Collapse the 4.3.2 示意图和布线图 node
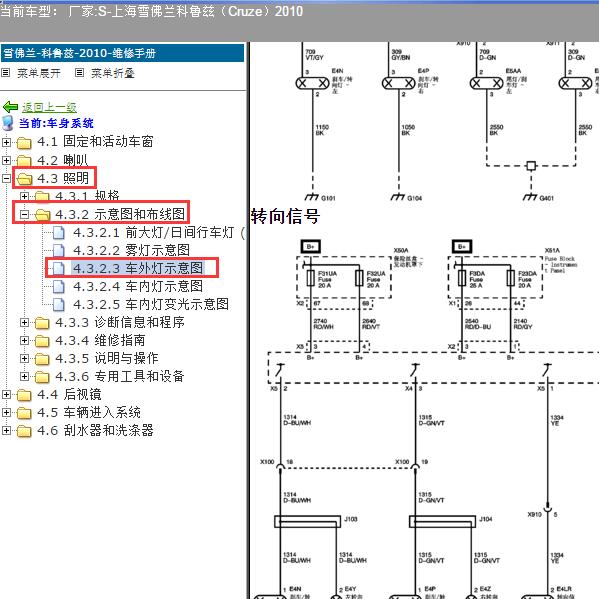The image size is (599, 599). pyautogui.click(x=24, y=214)
